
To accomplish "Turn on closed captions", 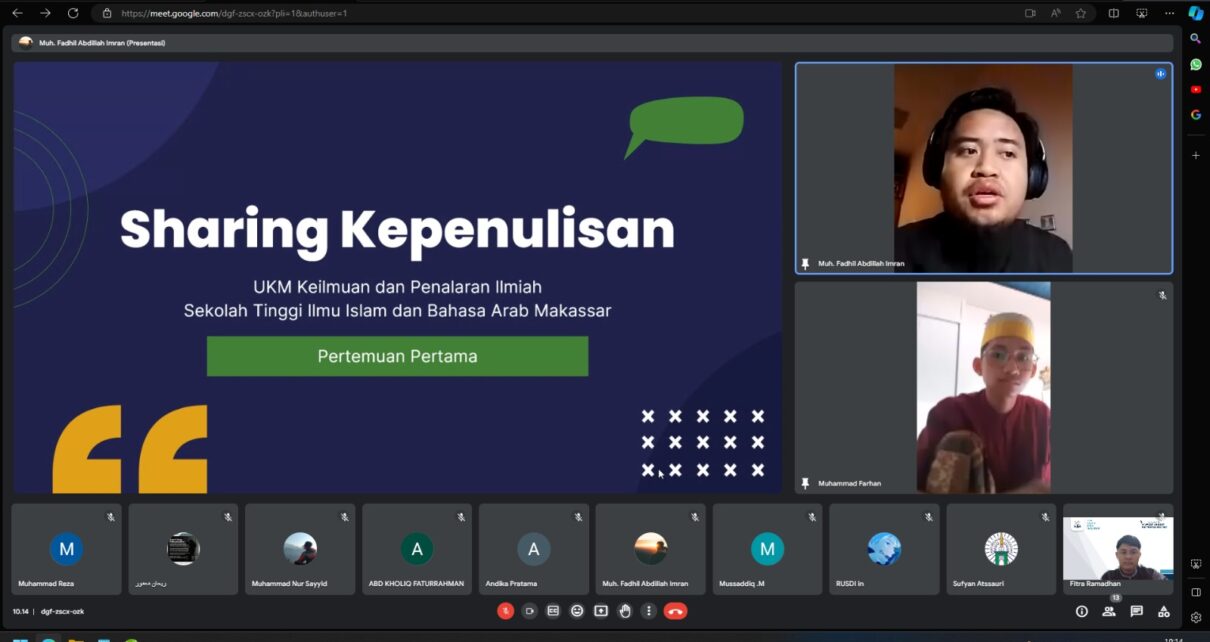I will (553, 611).
